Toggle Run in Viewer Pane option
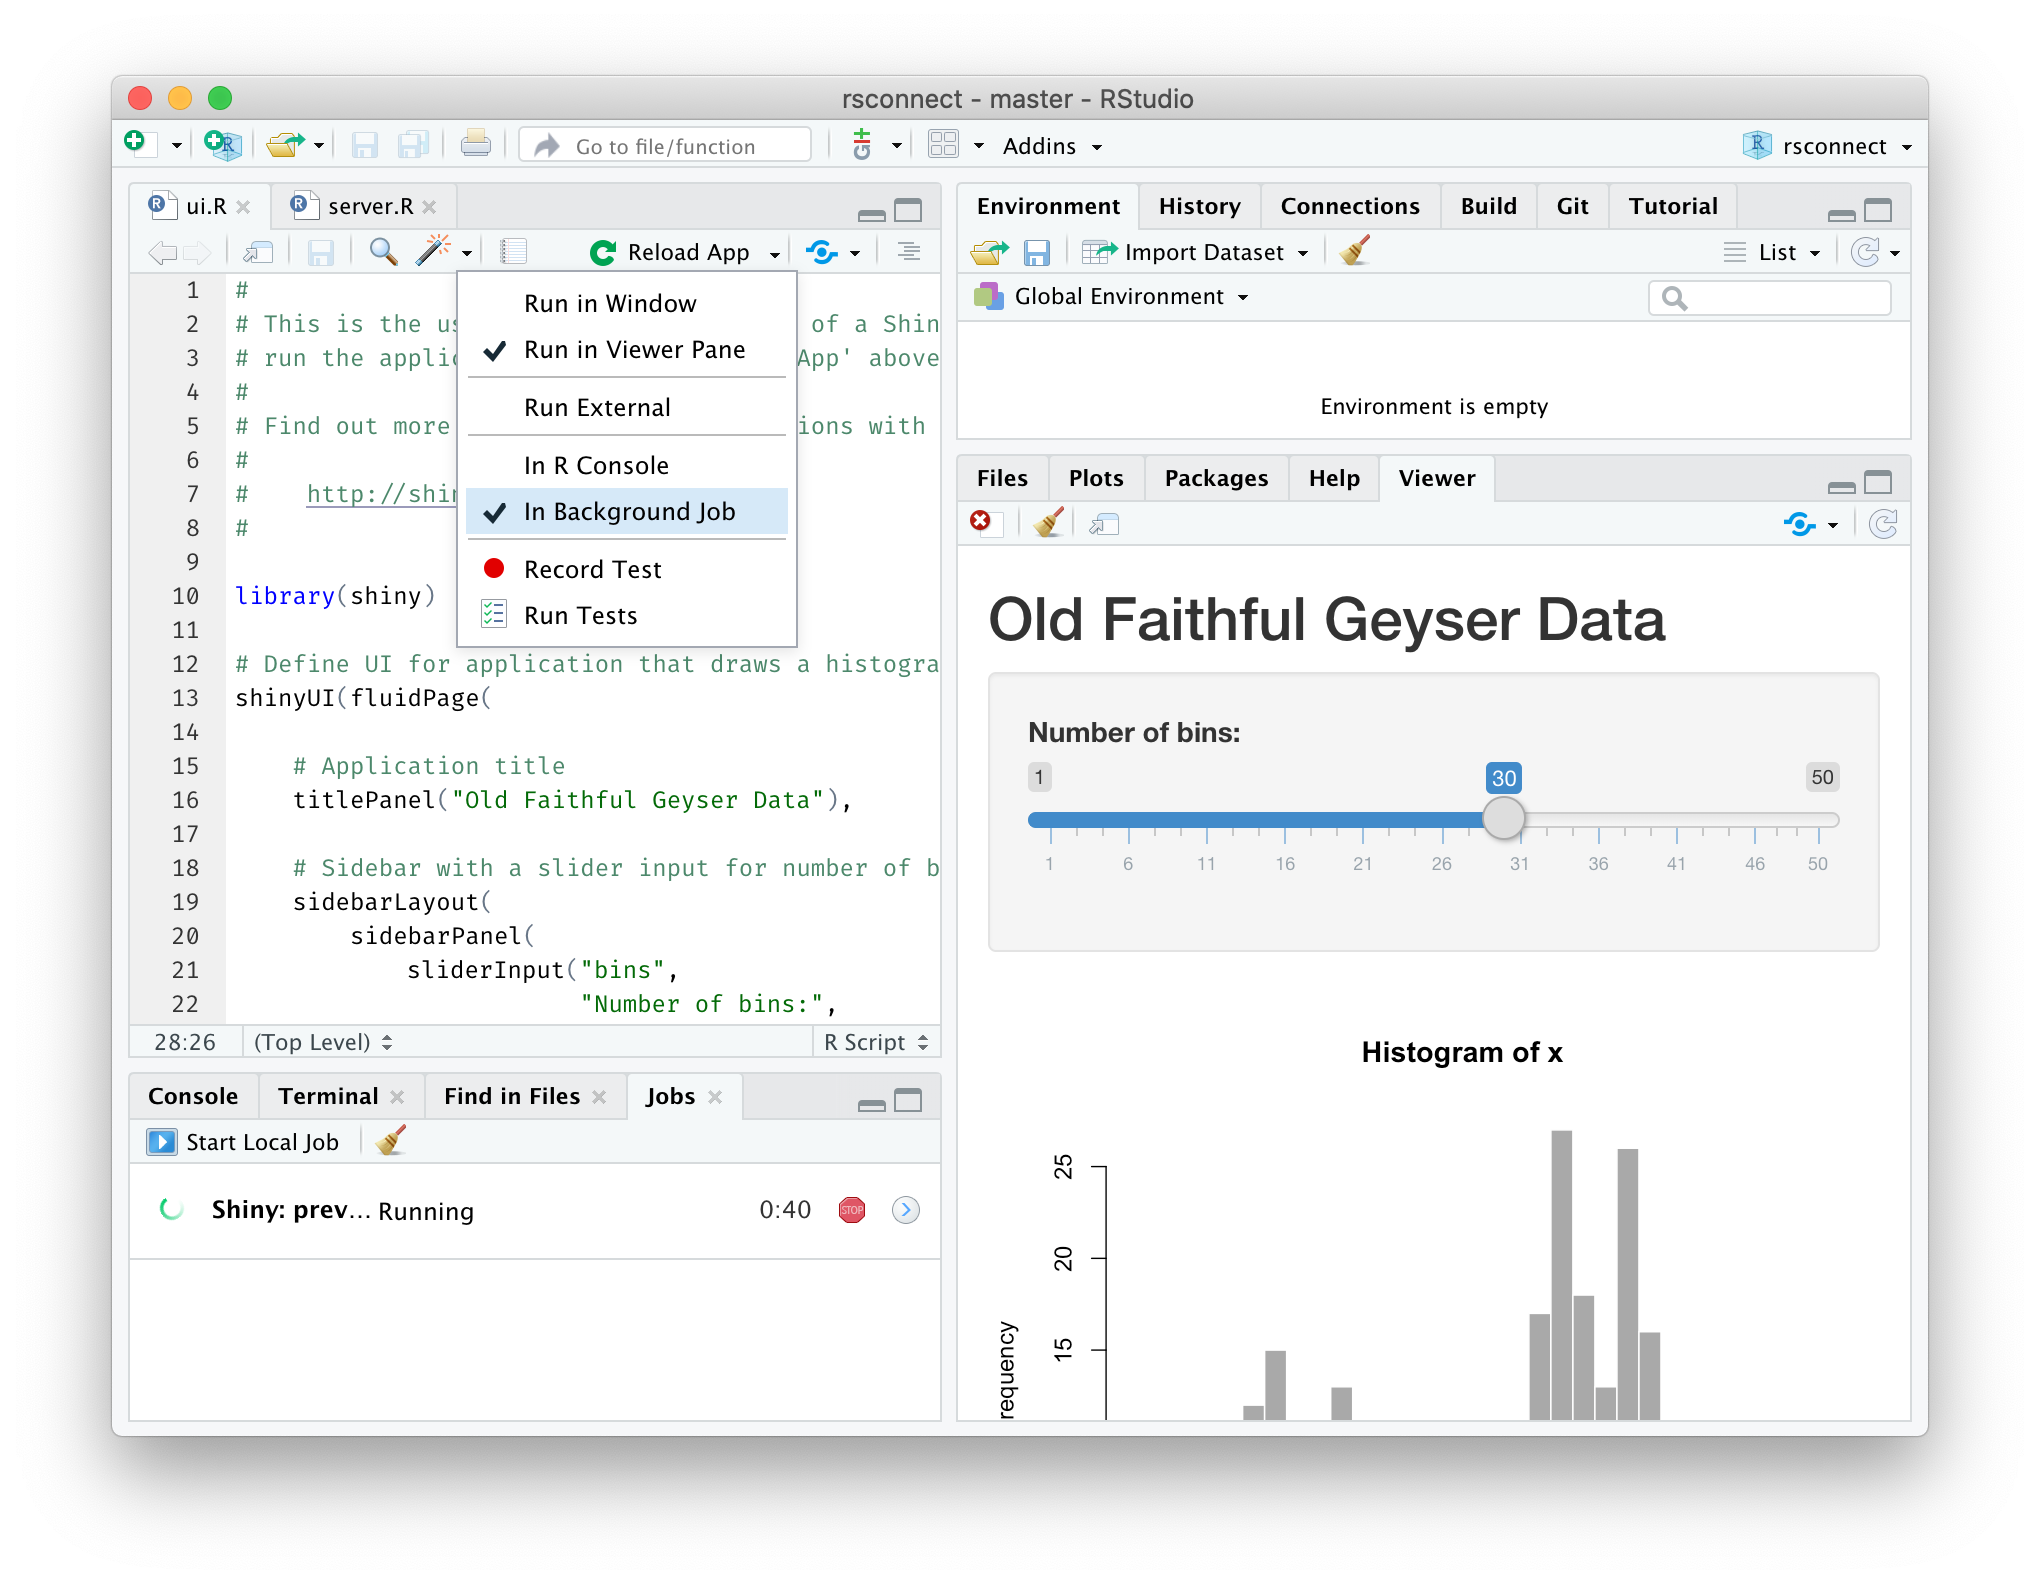 coord(634,350)
